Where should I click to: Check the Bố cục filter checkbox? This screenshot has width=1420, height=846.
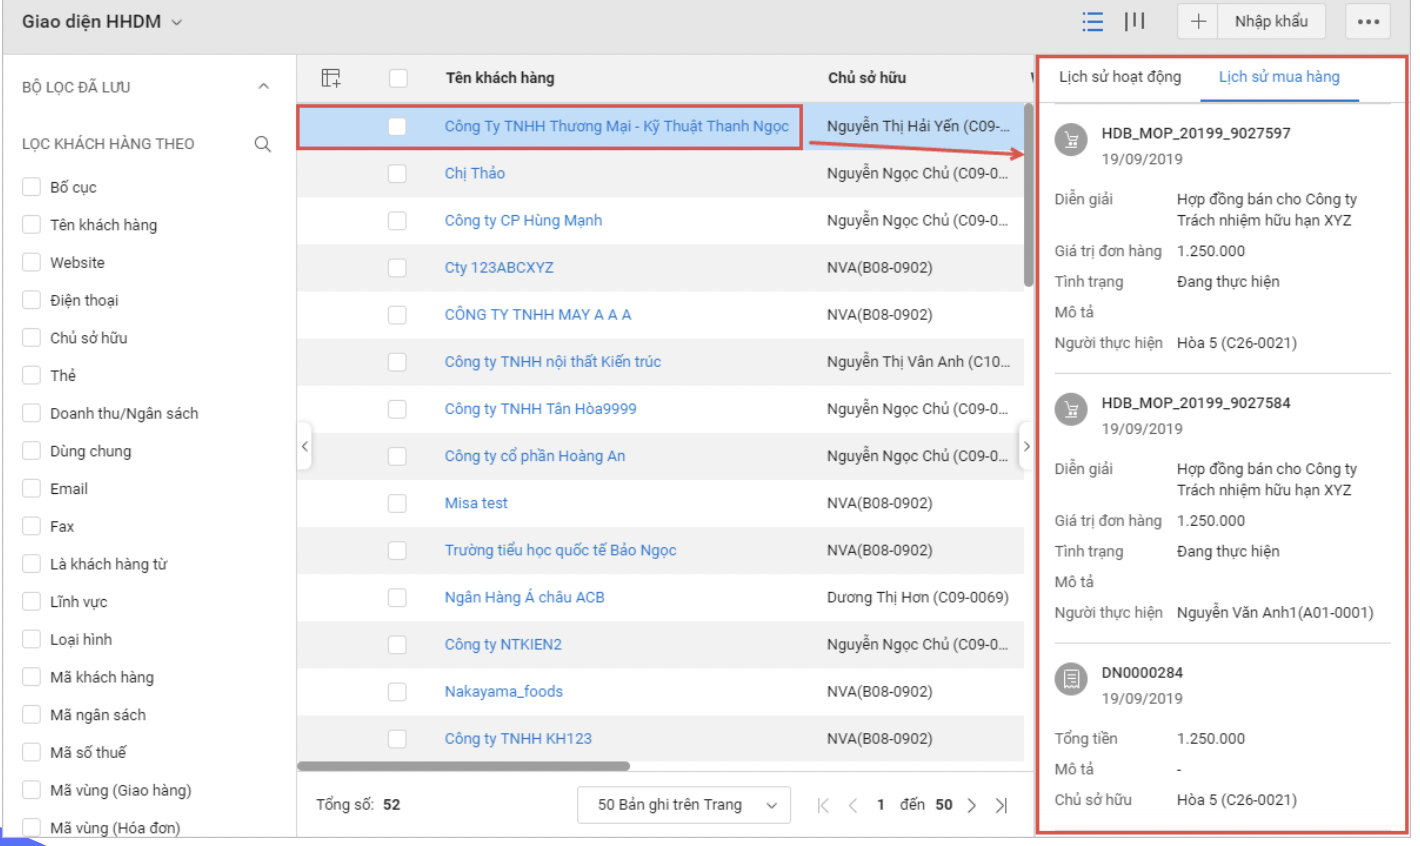click(32, 187)
